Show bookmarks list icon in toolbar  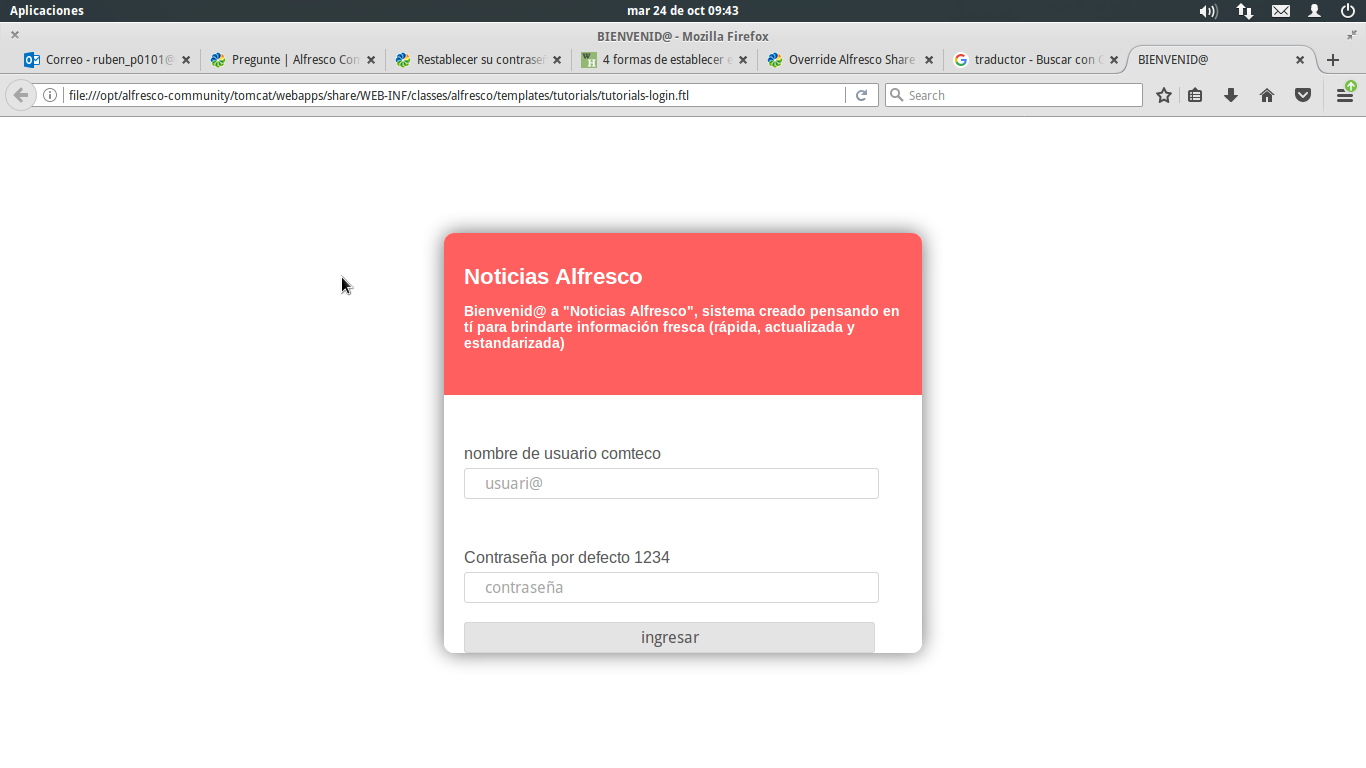tap(1195, 95)
